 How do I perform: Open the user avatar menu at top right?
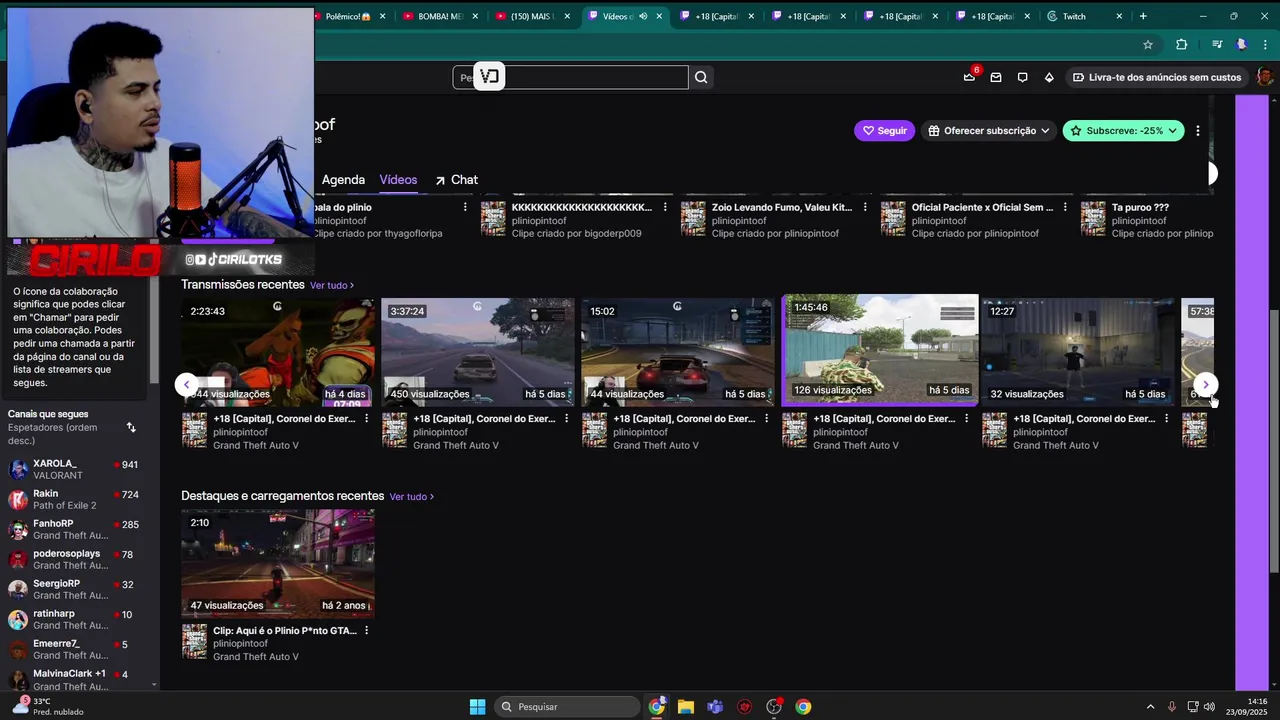(x=1265, y=77)
